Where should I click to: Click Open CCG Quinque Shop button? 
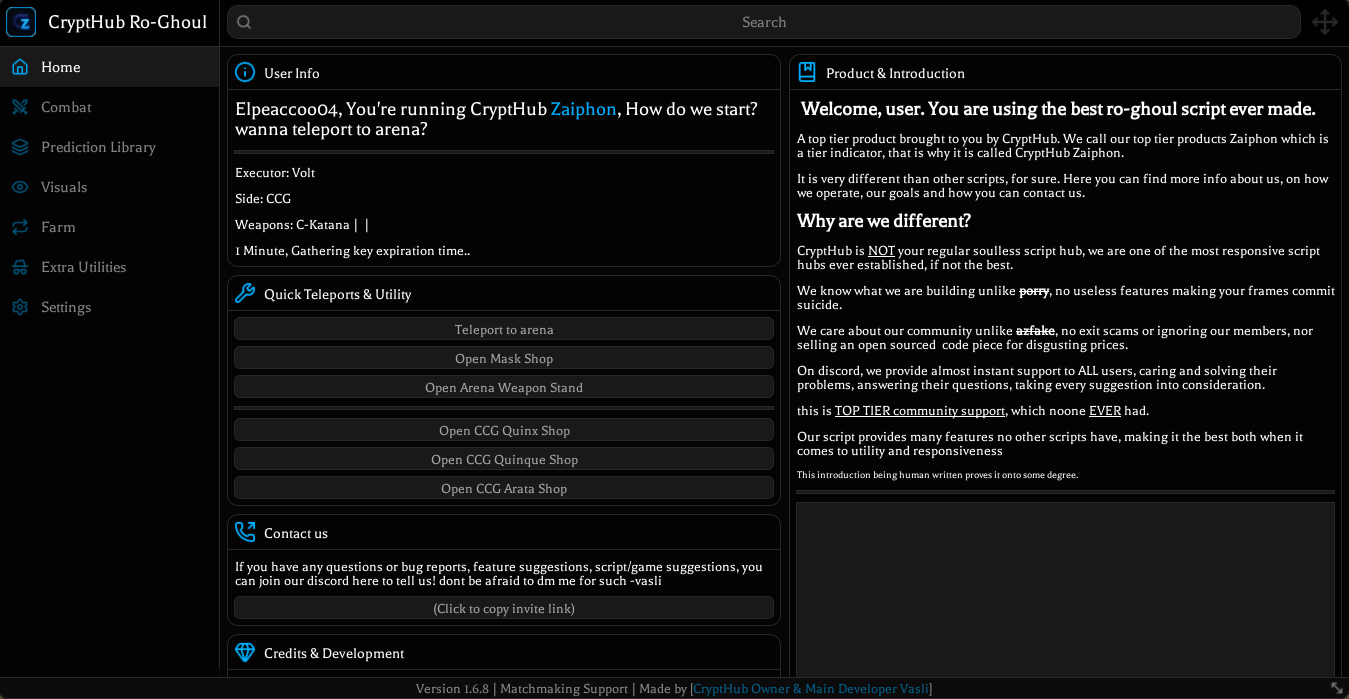click(504, 459)
